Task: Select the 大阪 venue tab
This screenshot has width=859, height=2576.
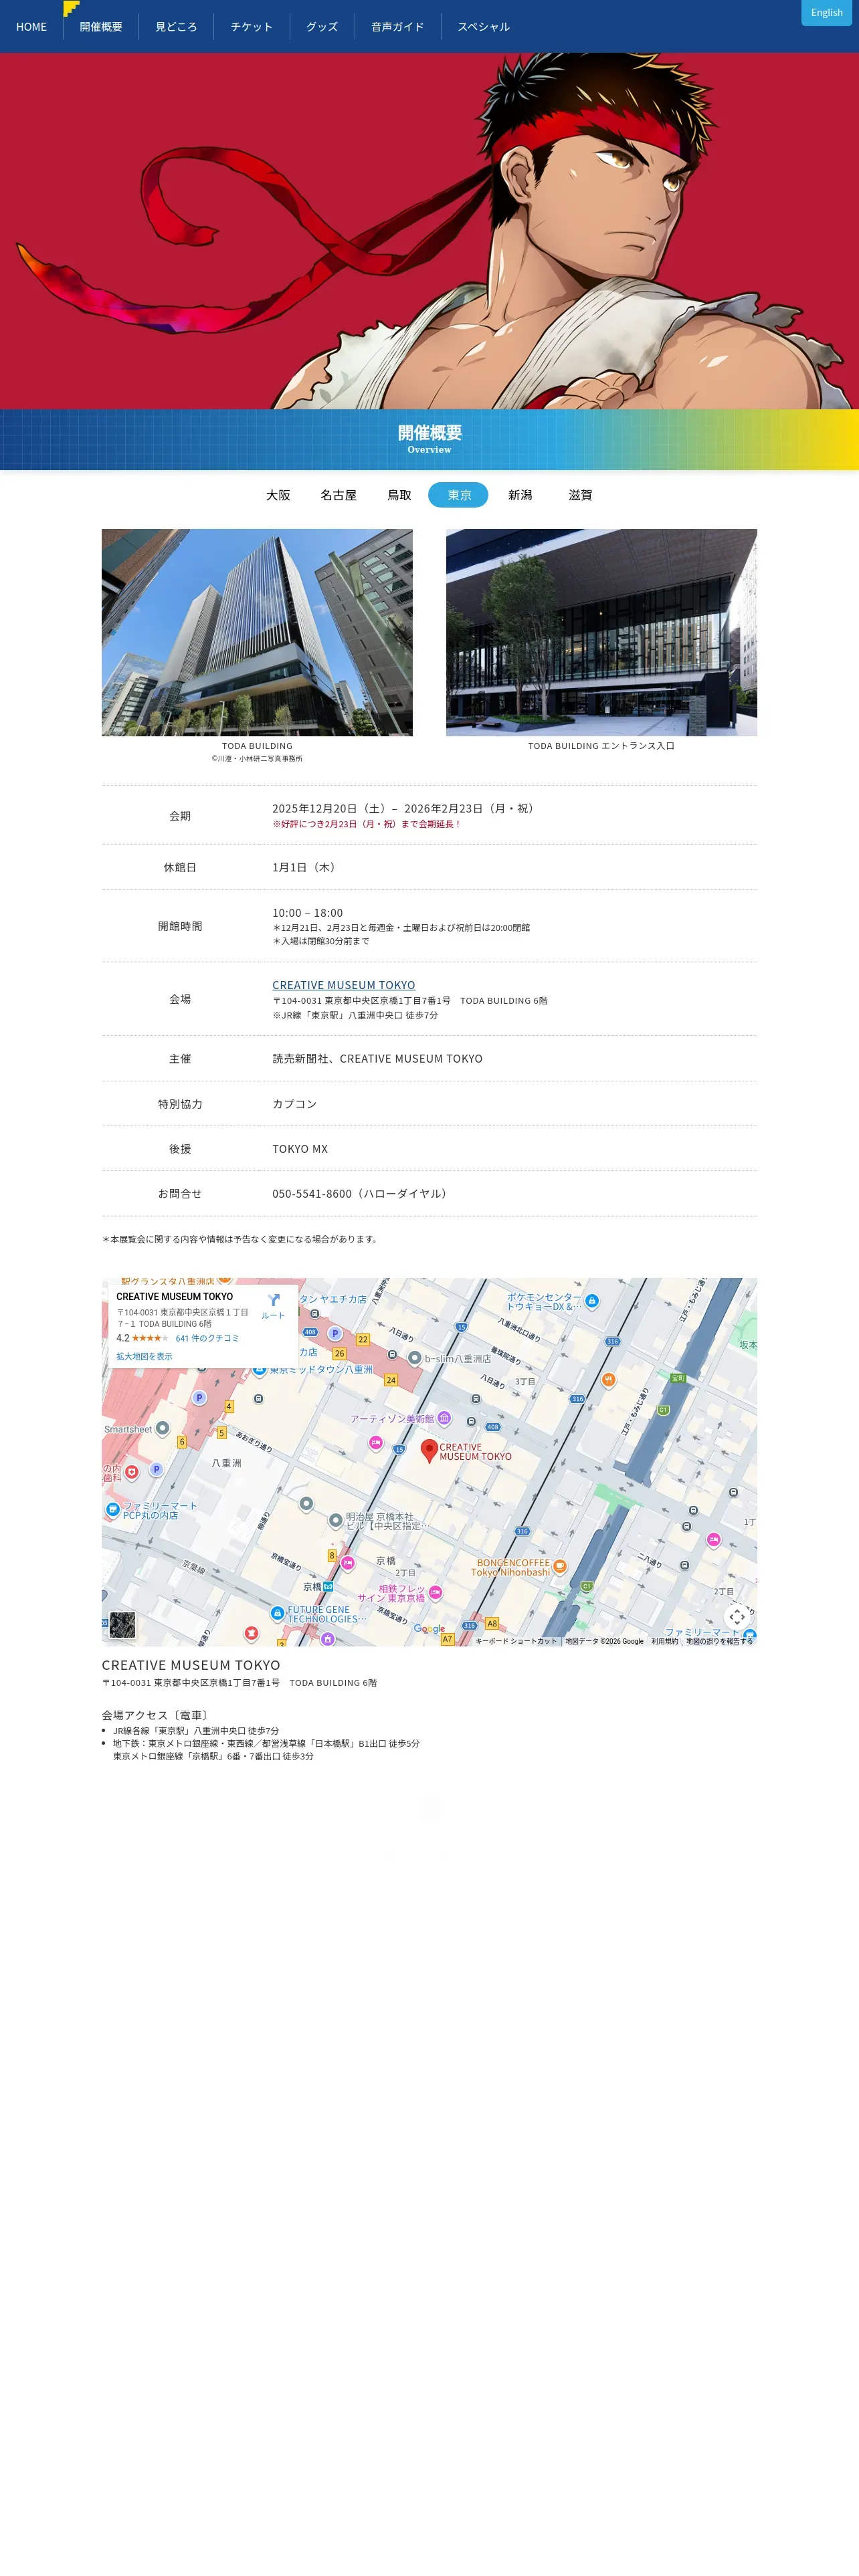Action: (x=278, y=495)
